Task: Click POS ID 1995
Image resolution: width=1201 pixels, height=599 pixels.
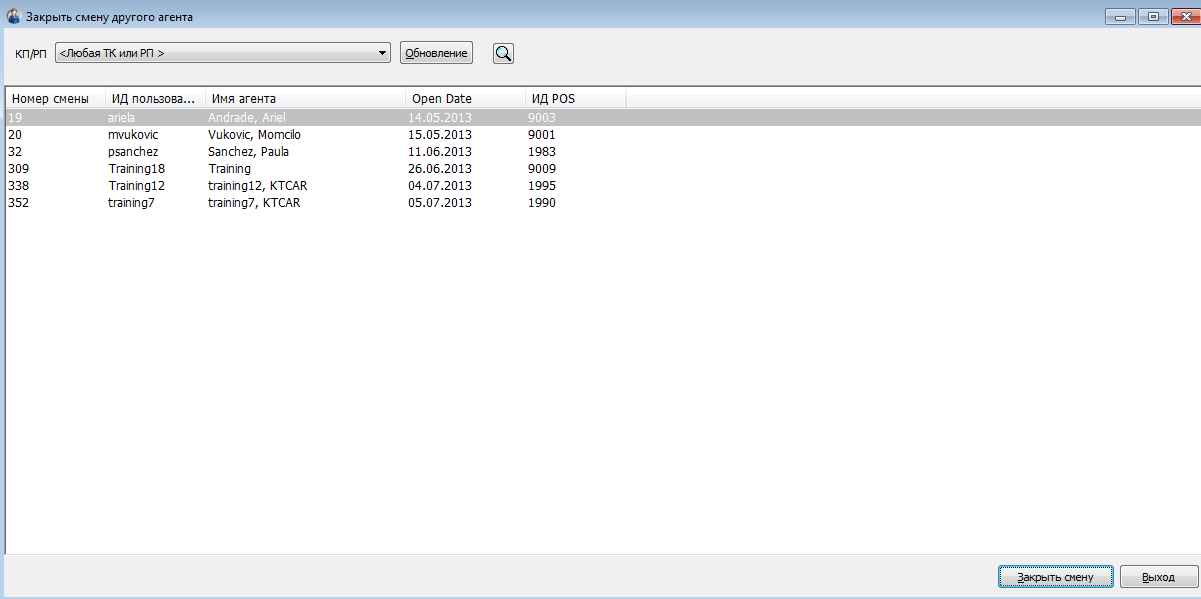Action: coord(541,186)
